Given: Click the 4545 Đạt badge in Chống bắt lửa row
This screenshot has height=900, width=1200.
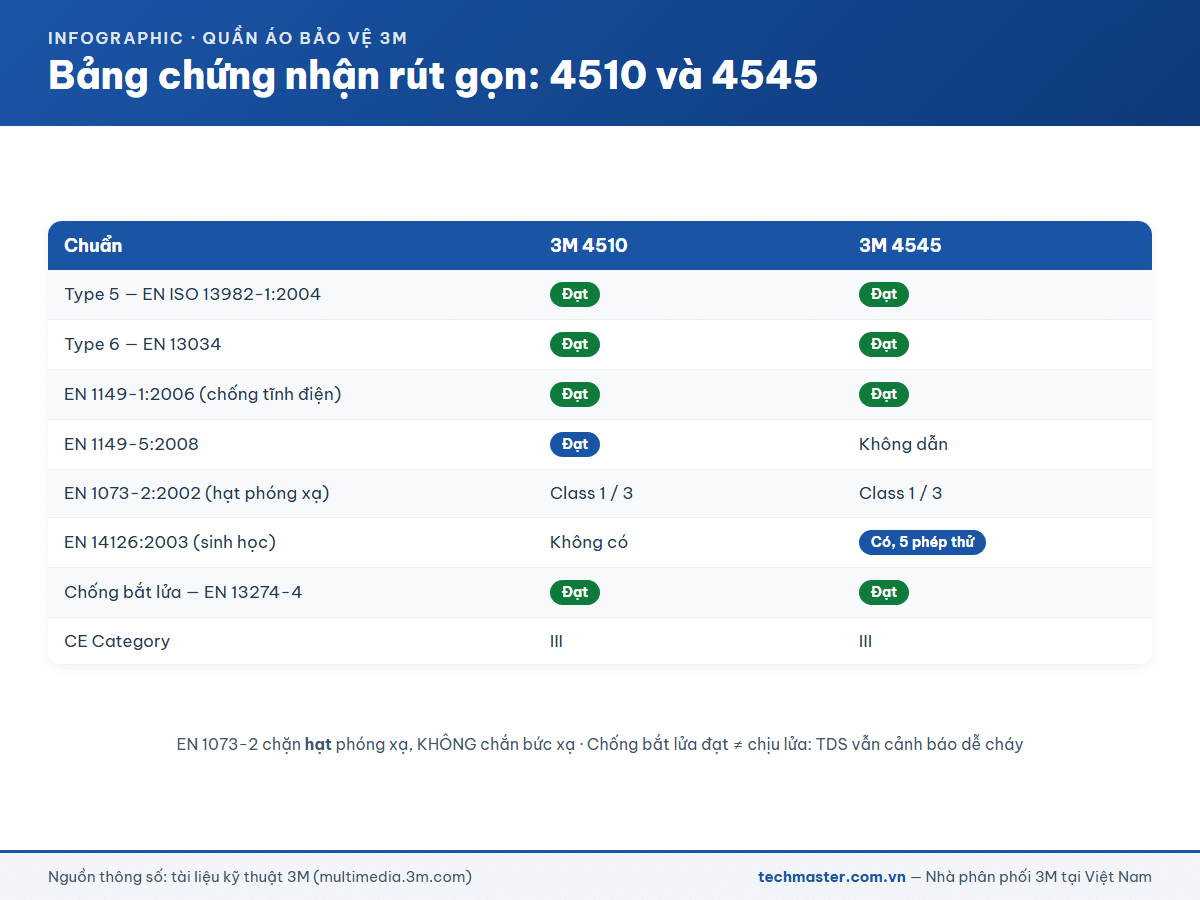Looking at the screenshot, I should click(x=884, y=592).
